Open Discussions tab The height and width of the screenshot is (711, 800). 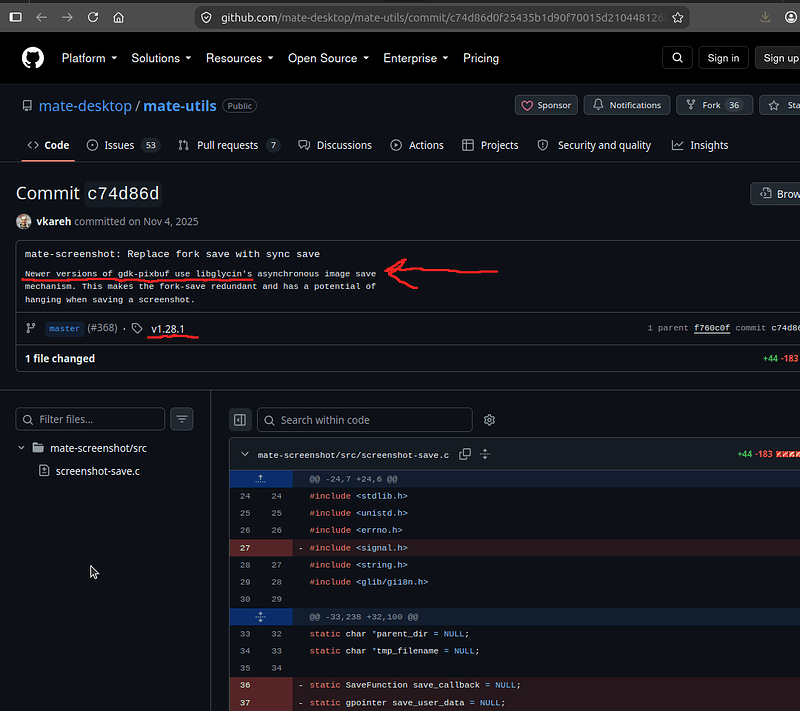335,145
